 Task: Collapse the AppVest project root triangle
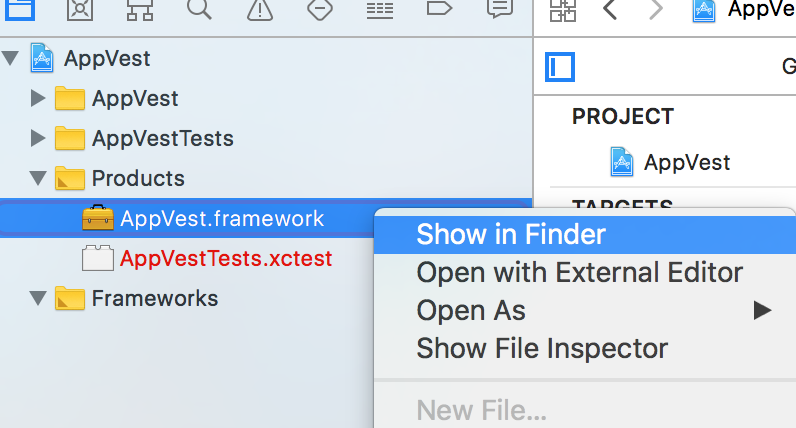pyautogui.click(x=10, y=58)
